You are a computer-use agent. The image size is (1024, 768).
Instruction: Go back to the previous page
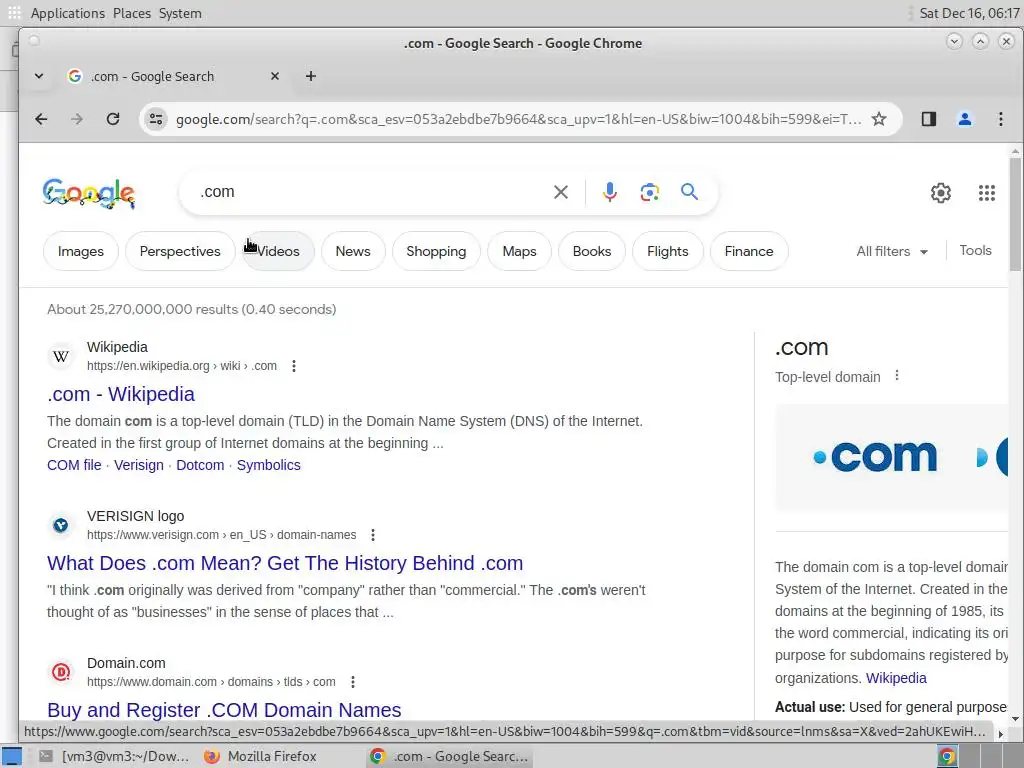[x=41, y=119]
